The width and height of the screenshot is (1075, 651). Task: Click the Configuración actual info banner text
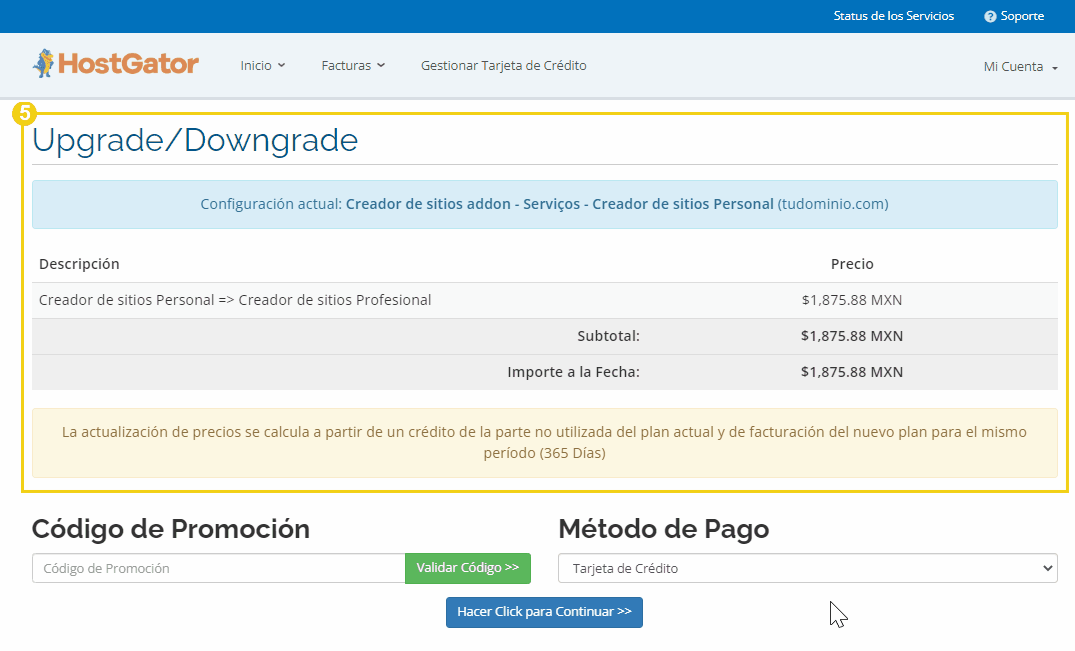(544, 204)
